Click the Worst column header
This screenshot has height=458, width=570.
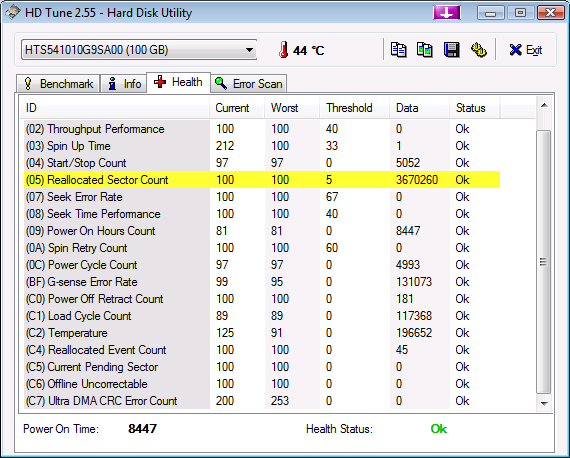(x=292, y=108)
